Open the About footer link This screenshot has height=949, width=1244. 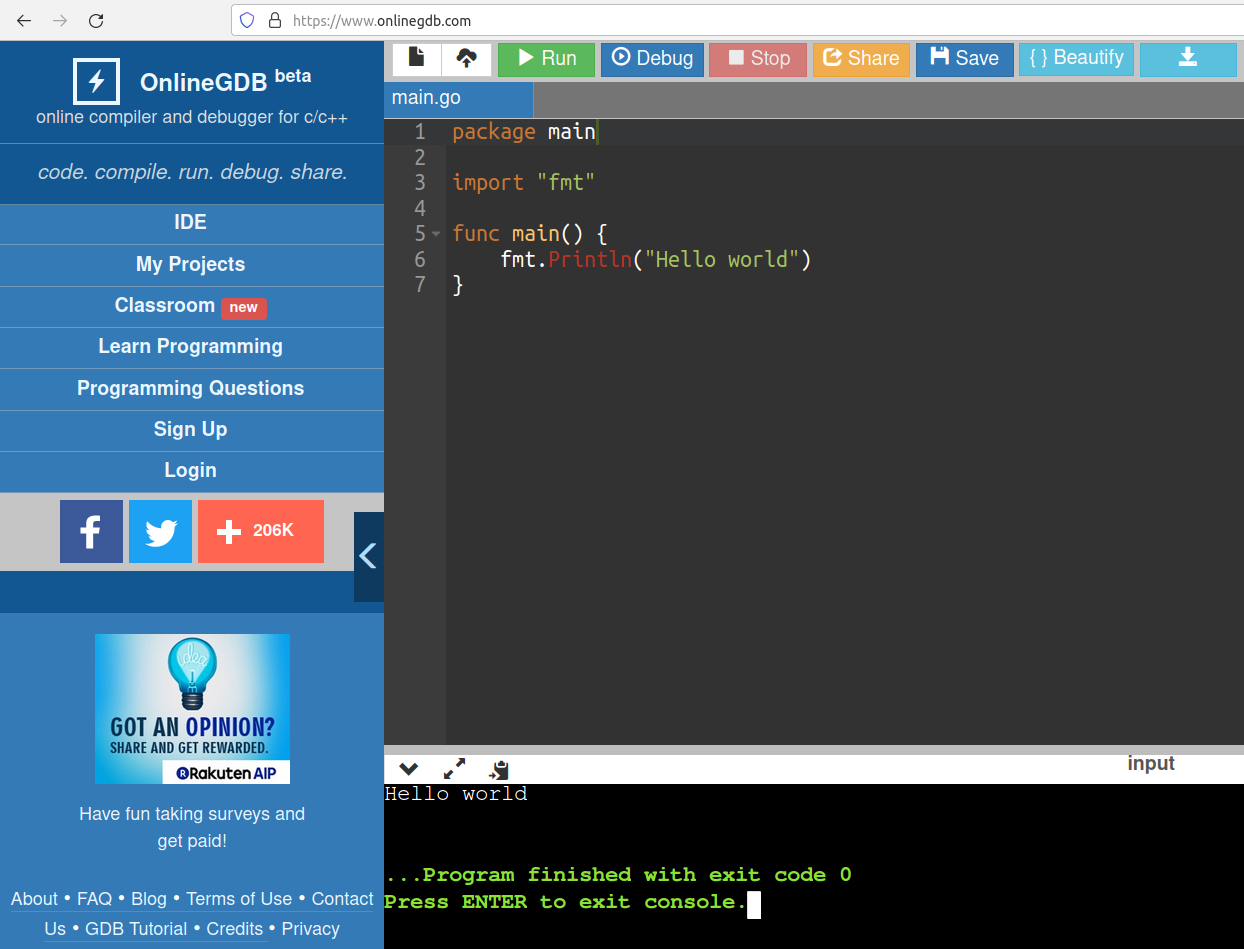click(x=34, y=899)
